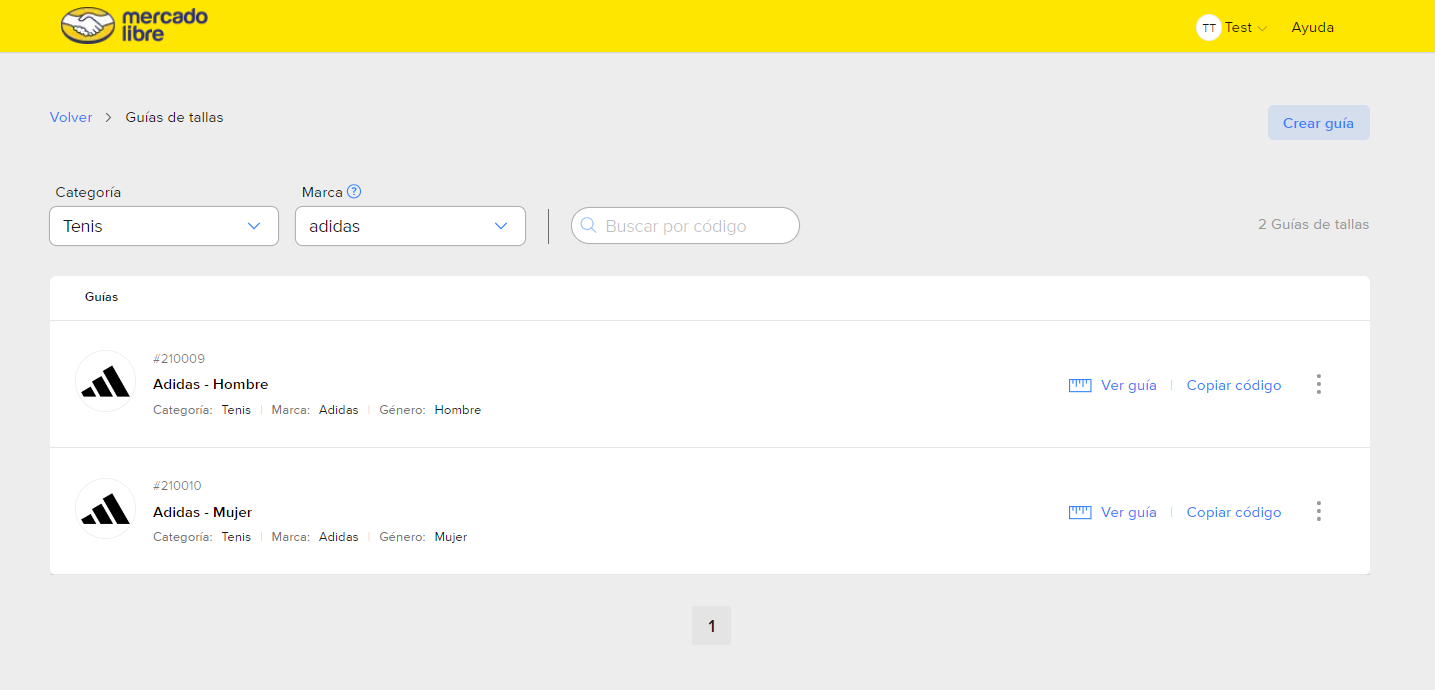Open the Marca dropdown showing adidas
The image size is (1435, 690).
click(x=410, y=226)
